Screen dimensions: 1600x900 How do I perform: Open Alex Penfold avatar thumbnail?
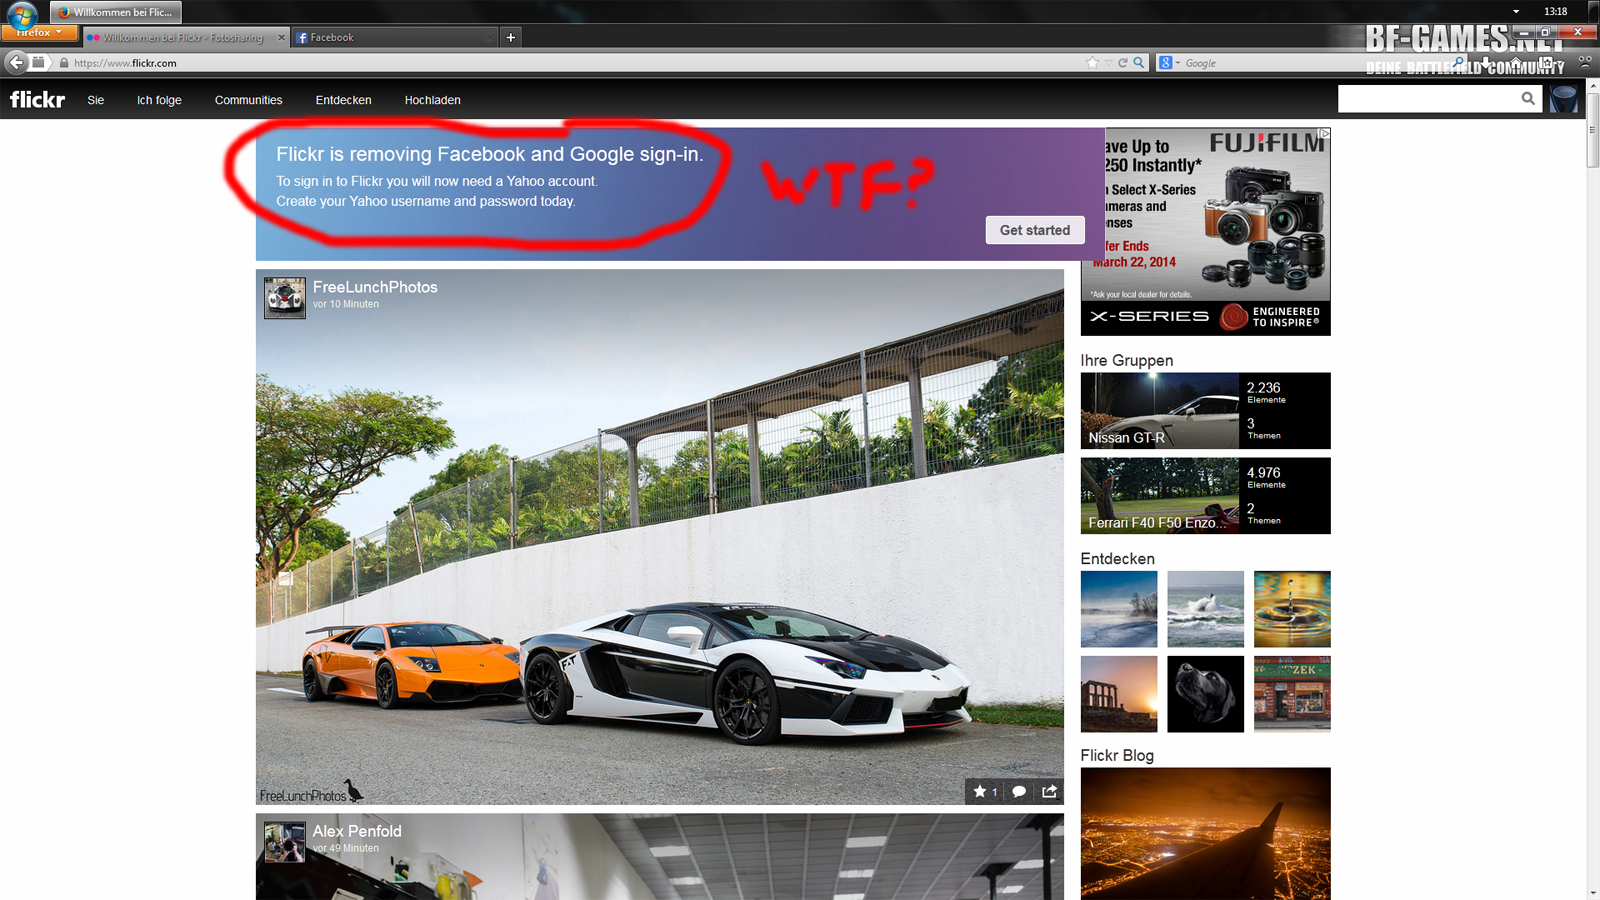(x=285, y=842)
